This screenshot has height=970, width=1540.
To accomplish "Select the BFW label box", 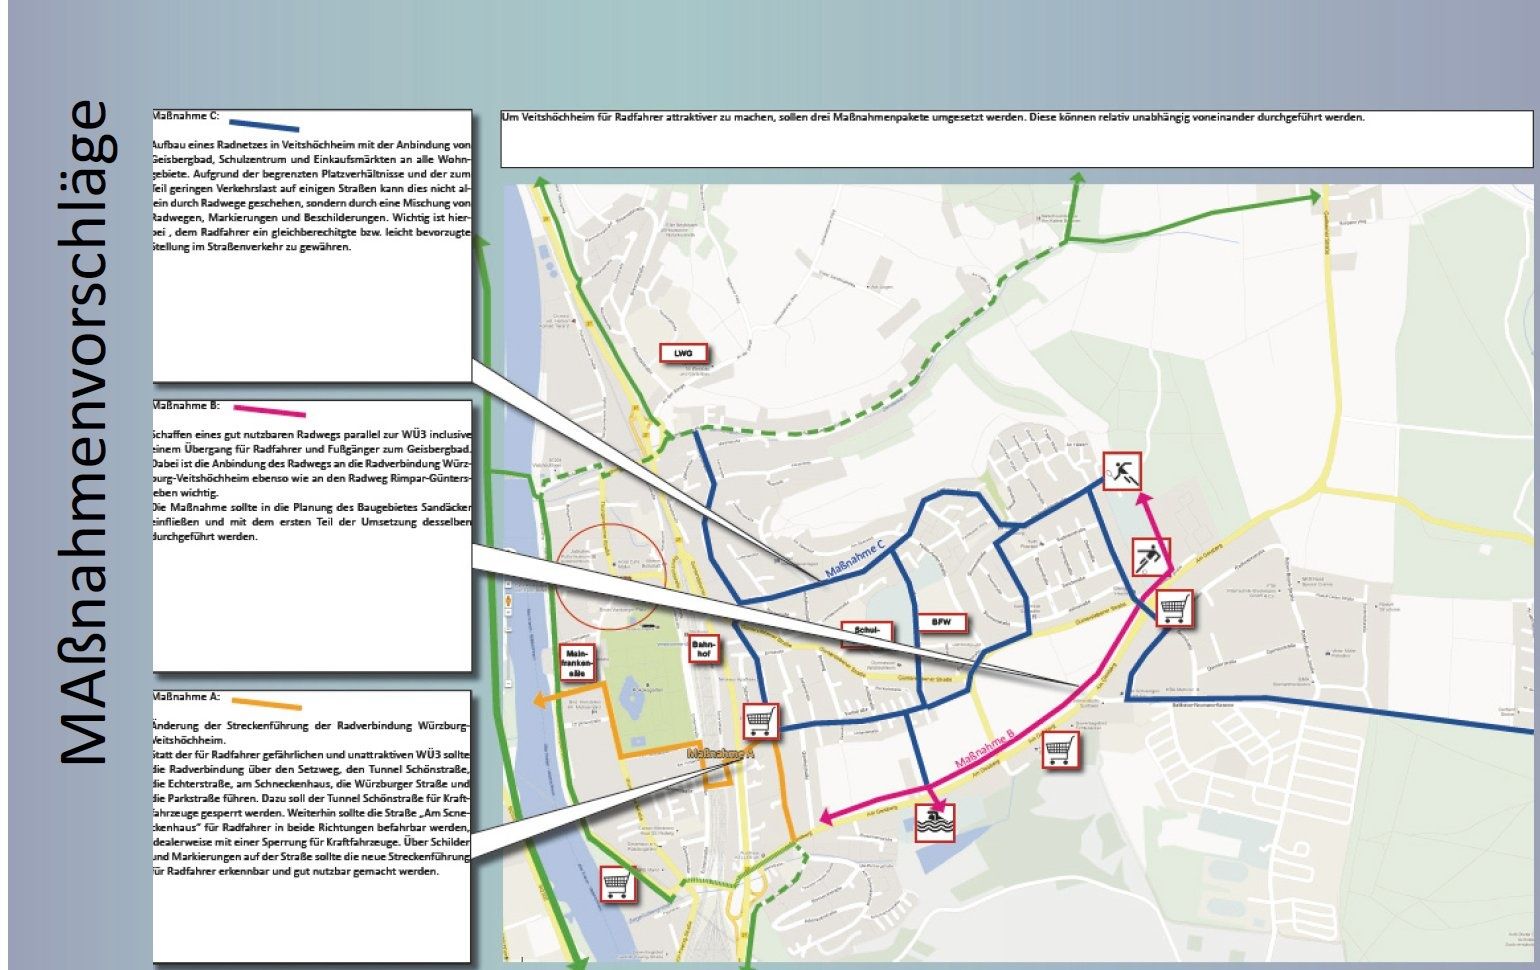I will [941, 623].
